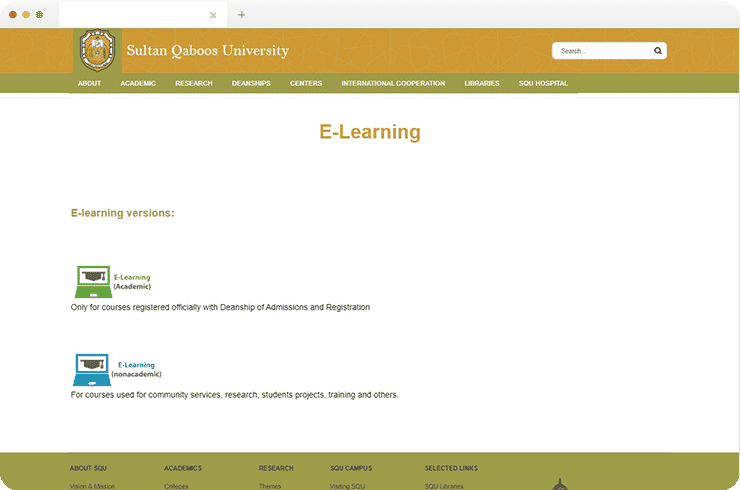Open the E-Learning nonacademic laptop icon
740x490 pixels.
(92, 370)
